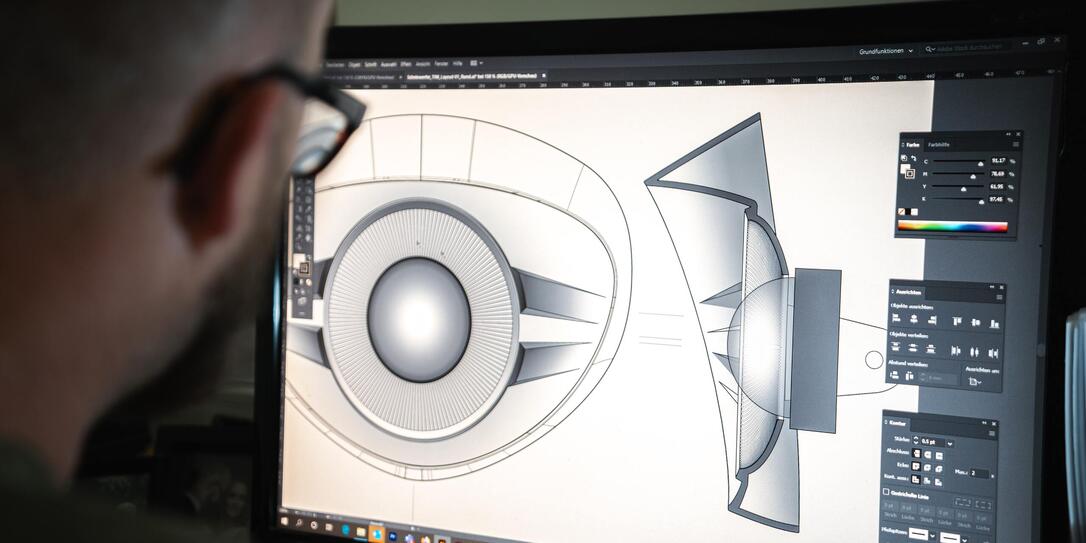Select first stroke alignment option in Kontur
Viewport: 1086px width, 543px height.
916,479
